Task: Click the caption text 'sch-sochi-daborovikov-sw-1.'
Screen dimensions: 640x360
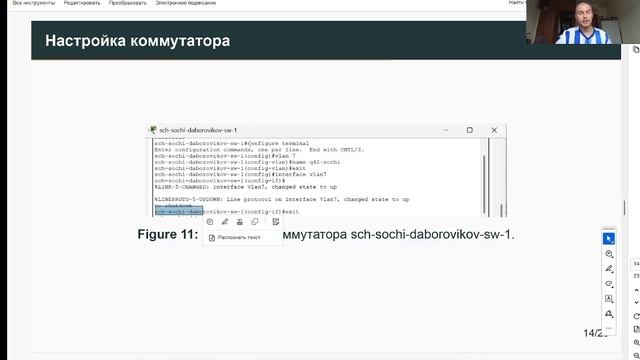Action: [x=433, y=234]
